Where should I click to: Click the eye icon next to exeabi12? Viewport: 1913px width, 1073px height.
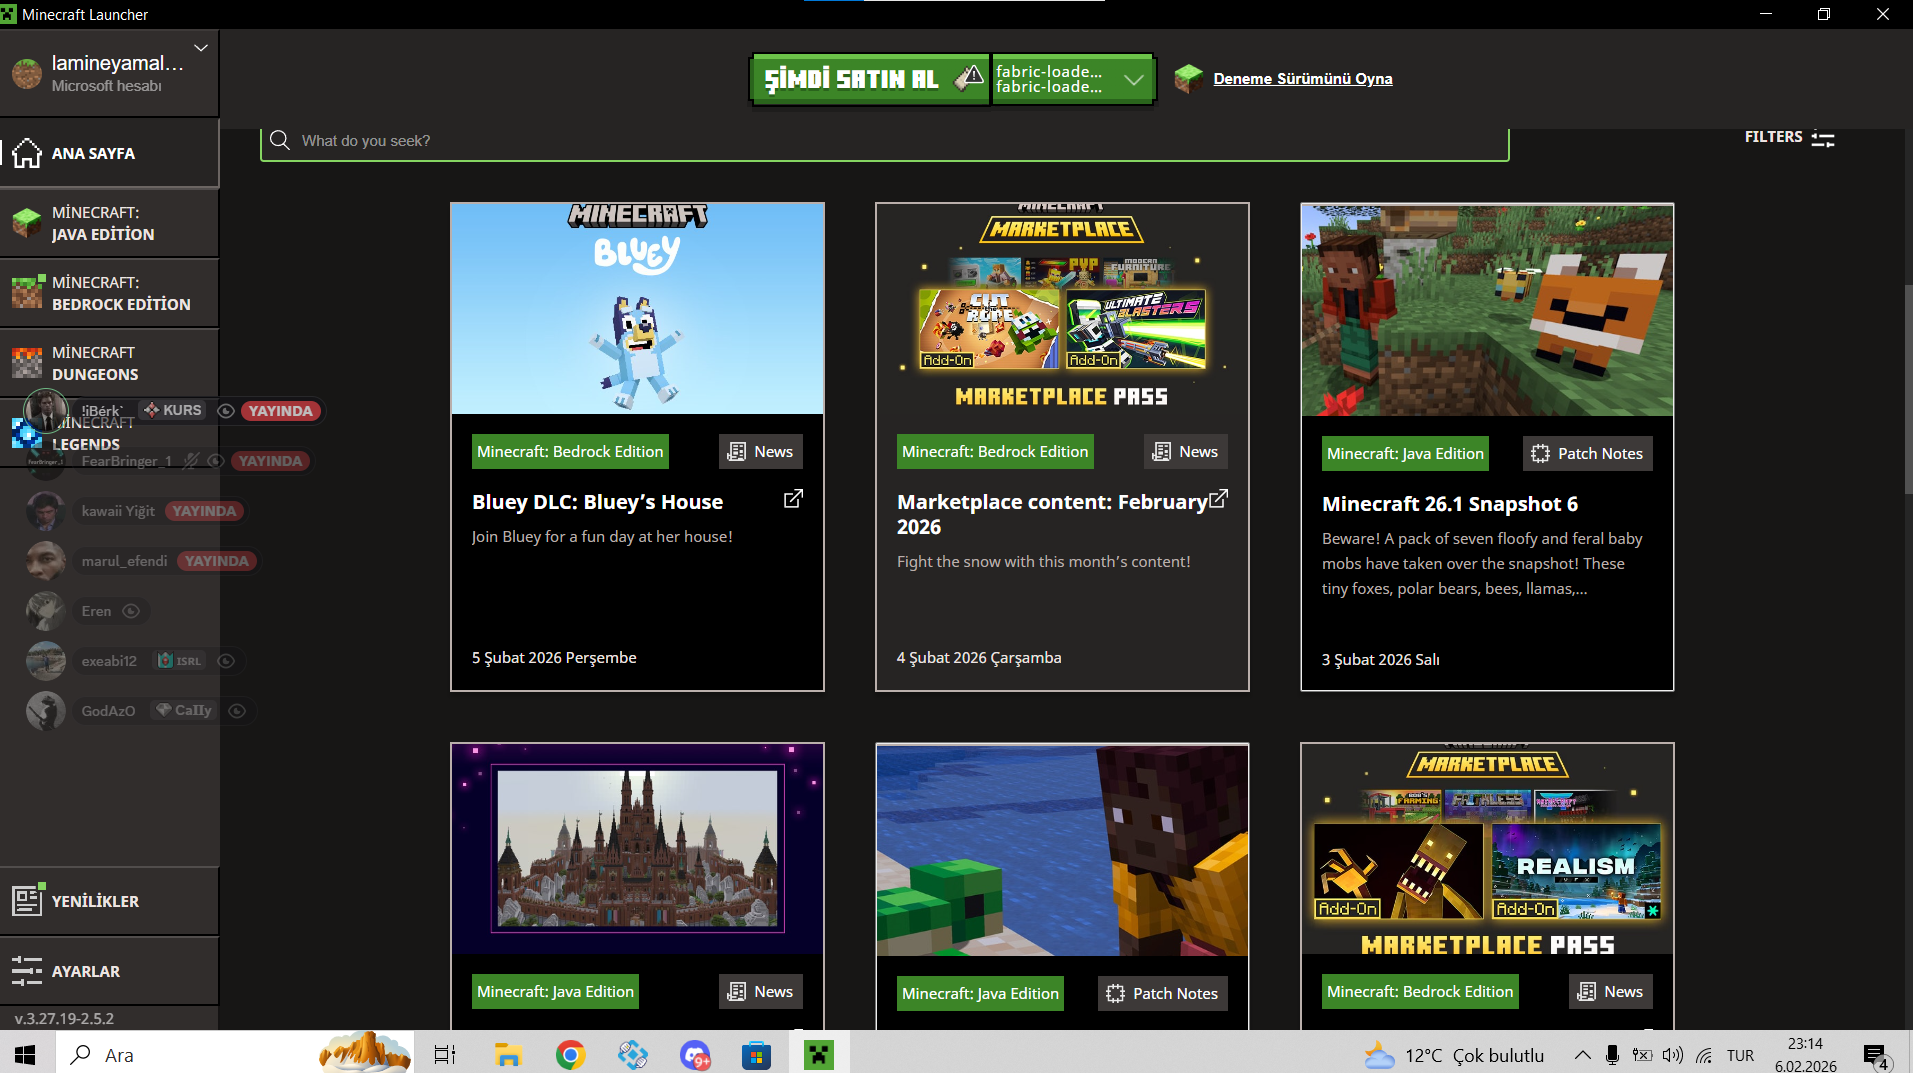click(226, 661)
